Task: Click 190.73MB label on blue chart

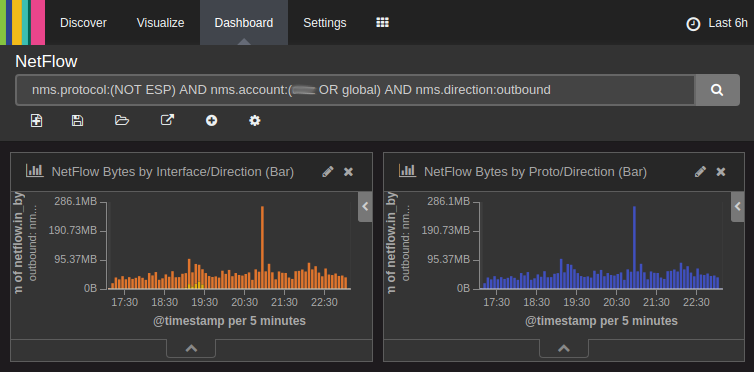Action: pyautogui.click(x=445, y=231)
